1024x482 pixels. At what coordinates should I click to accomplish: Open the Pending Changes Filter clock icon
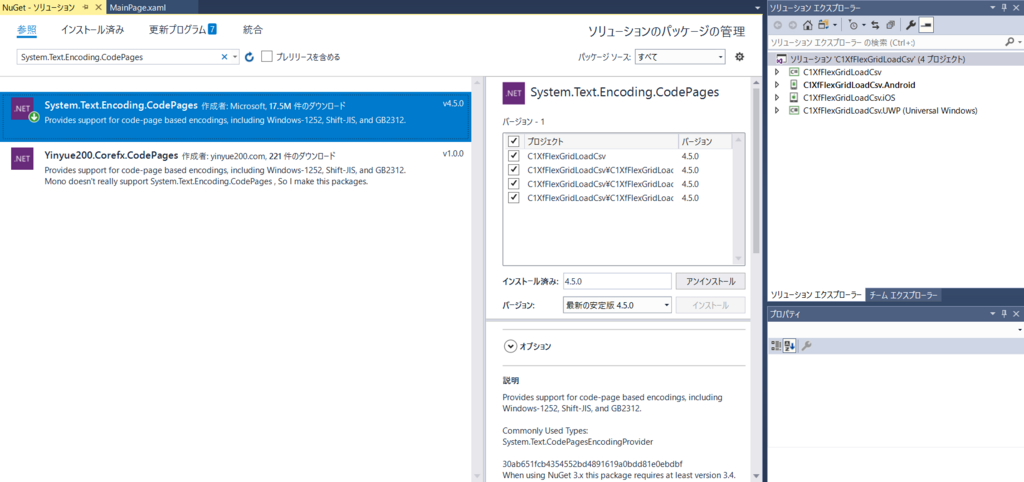click(854, 25)
